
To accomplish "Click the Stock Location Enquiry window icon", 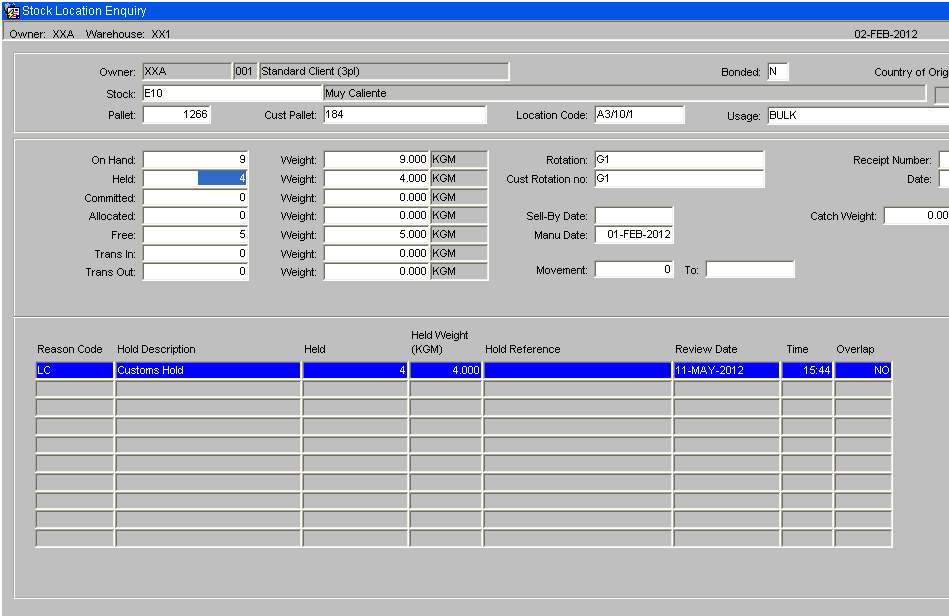I will click(11, 11).
